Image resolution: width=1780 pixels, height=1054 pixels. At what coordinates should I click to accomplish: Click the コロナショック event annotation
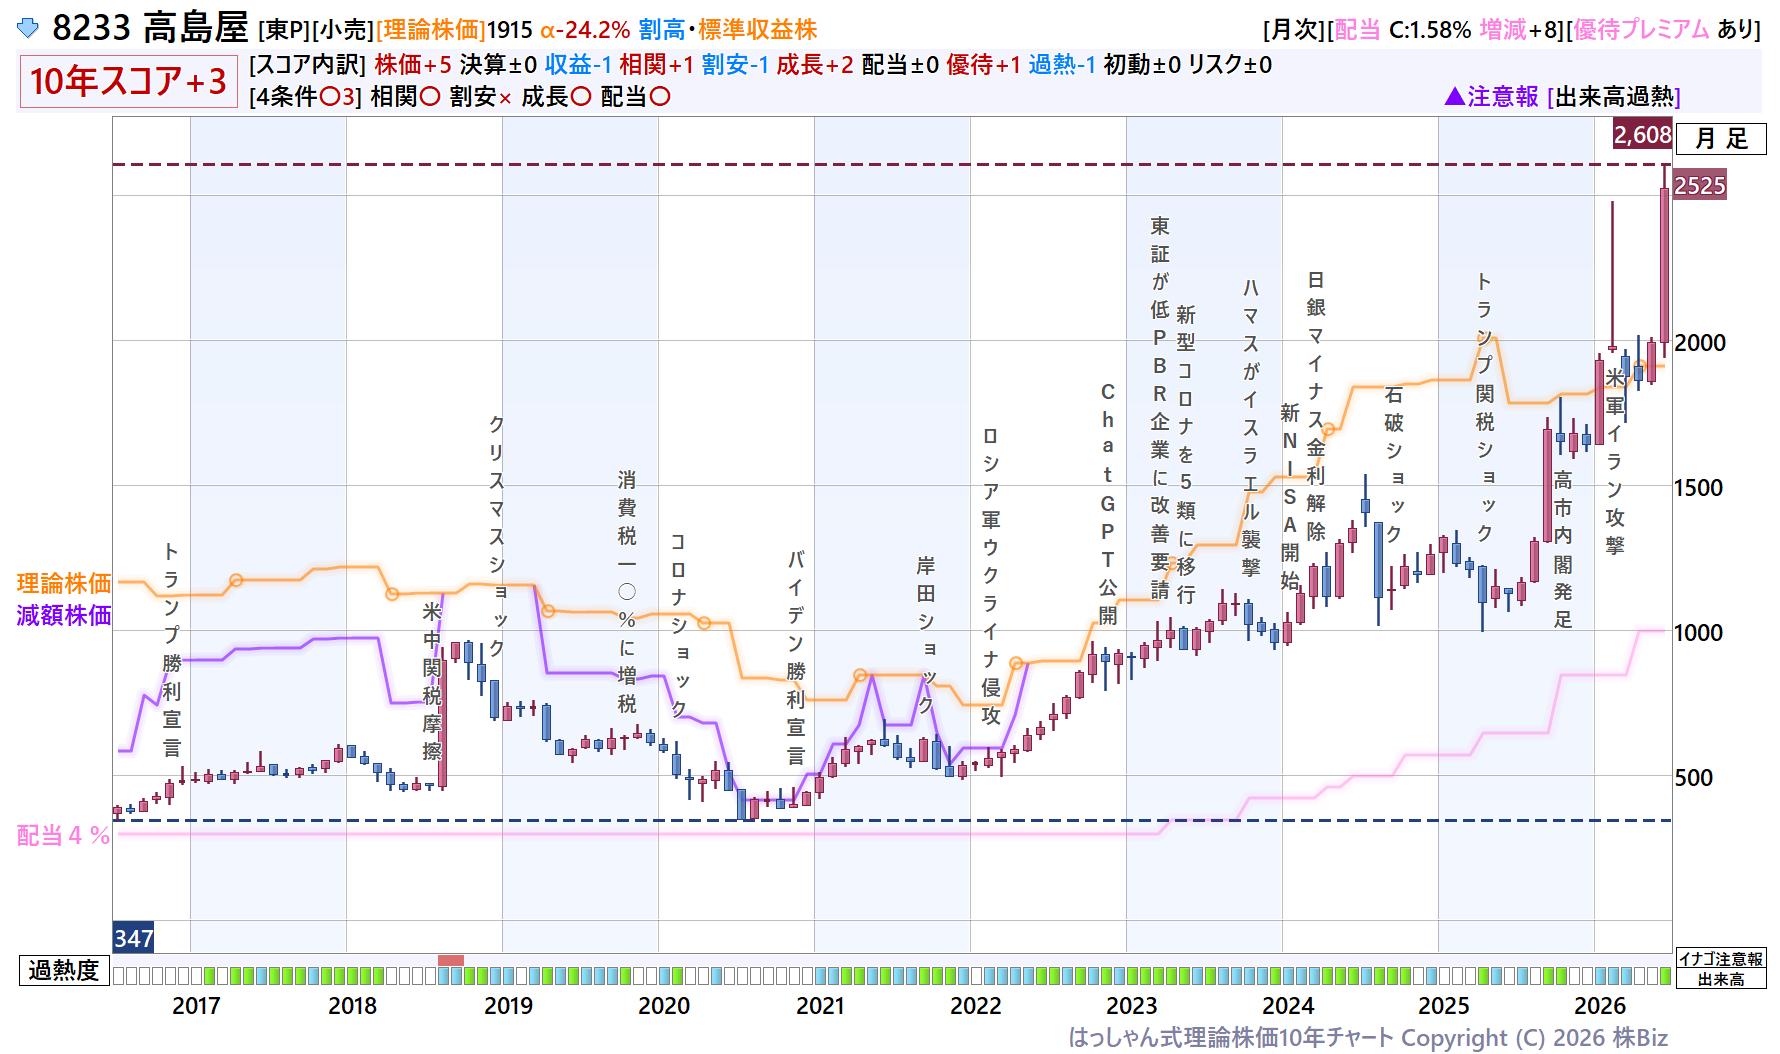click(679, 625)
